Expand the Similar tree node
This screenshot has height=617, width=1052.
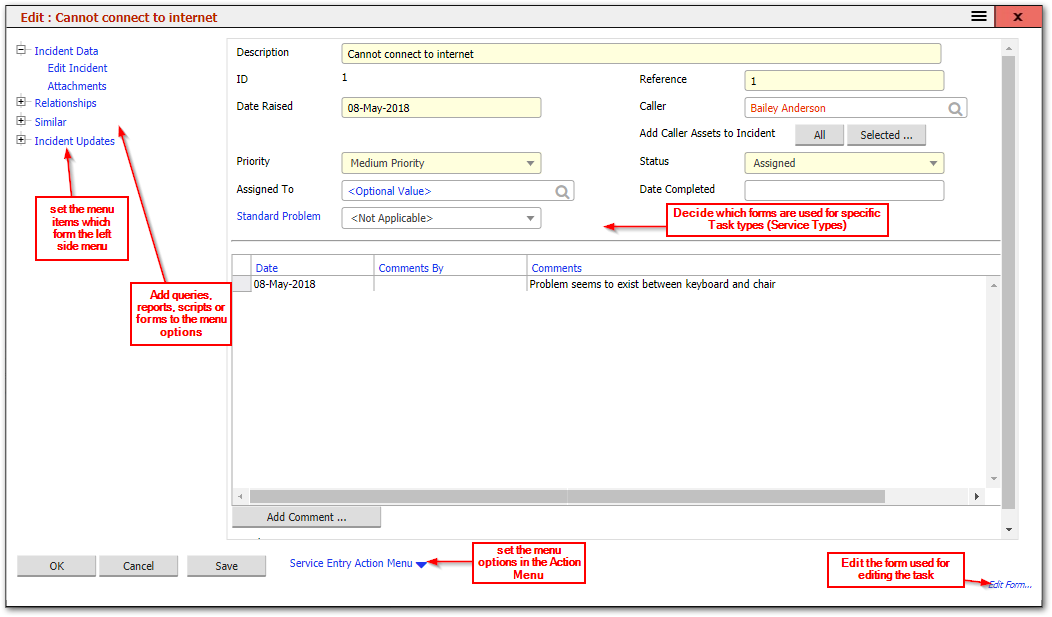tap(21, 122)
